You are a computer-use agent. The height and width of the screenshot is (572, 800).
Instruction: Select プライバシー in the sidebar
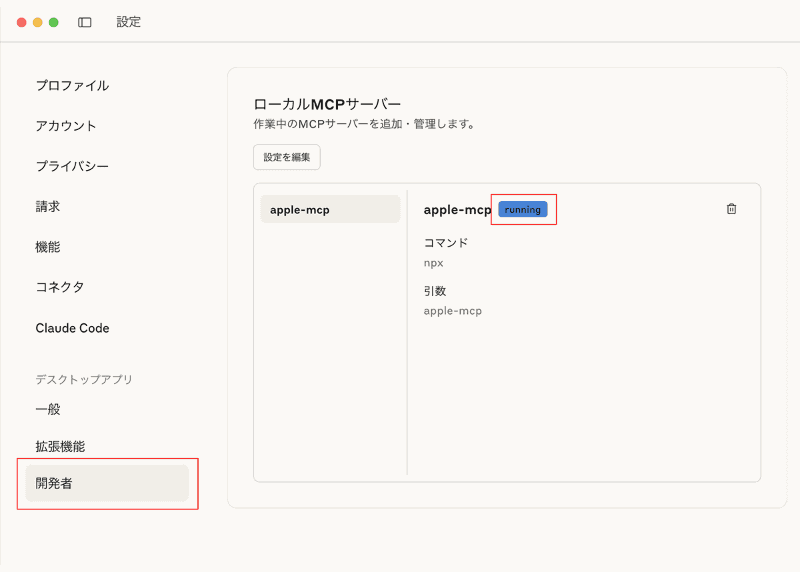(72, 166)
